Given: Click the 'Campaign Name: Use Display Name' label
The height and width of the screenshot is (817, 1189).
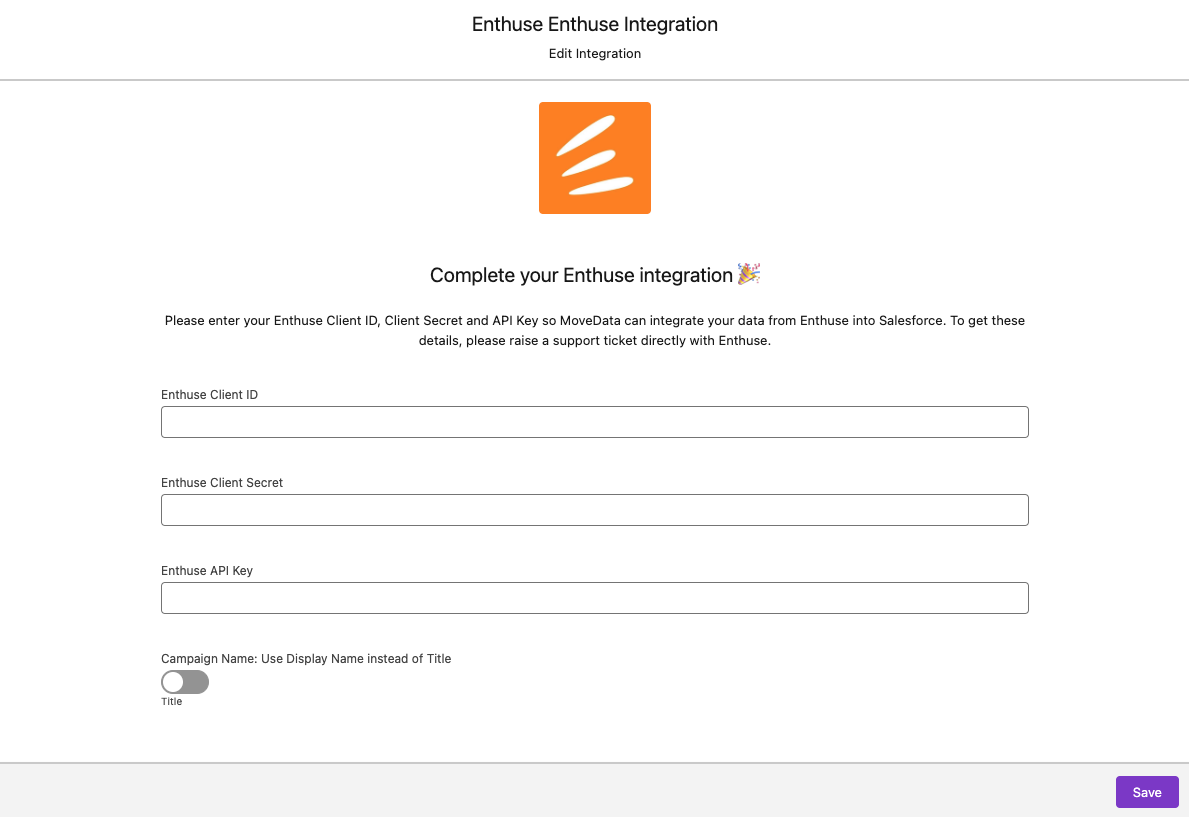Looking at the screenshot, I should pyautogui.click(x=306, y=659).
